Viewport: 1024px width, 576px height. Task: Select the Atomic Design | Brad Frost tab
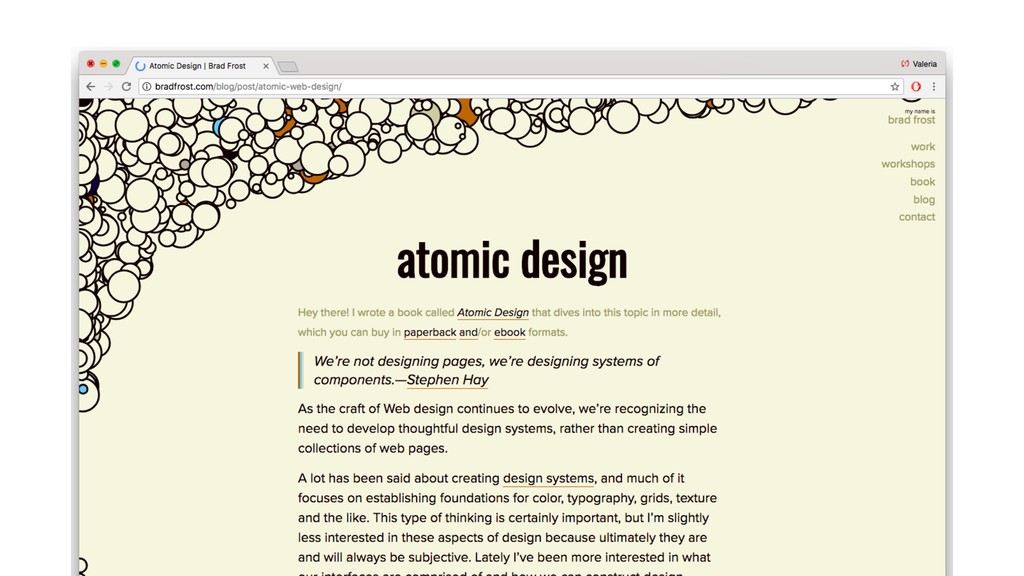202,66
